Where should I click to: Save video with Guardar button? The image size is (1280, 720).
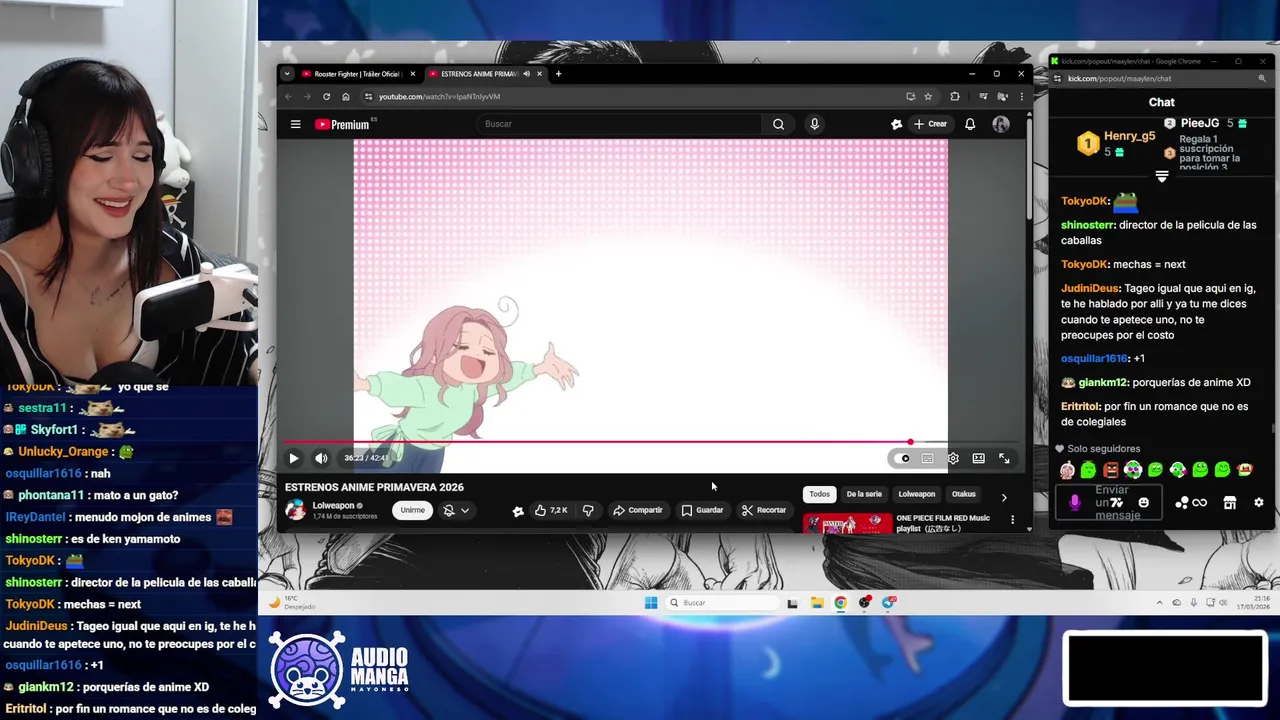click(703, 510)
